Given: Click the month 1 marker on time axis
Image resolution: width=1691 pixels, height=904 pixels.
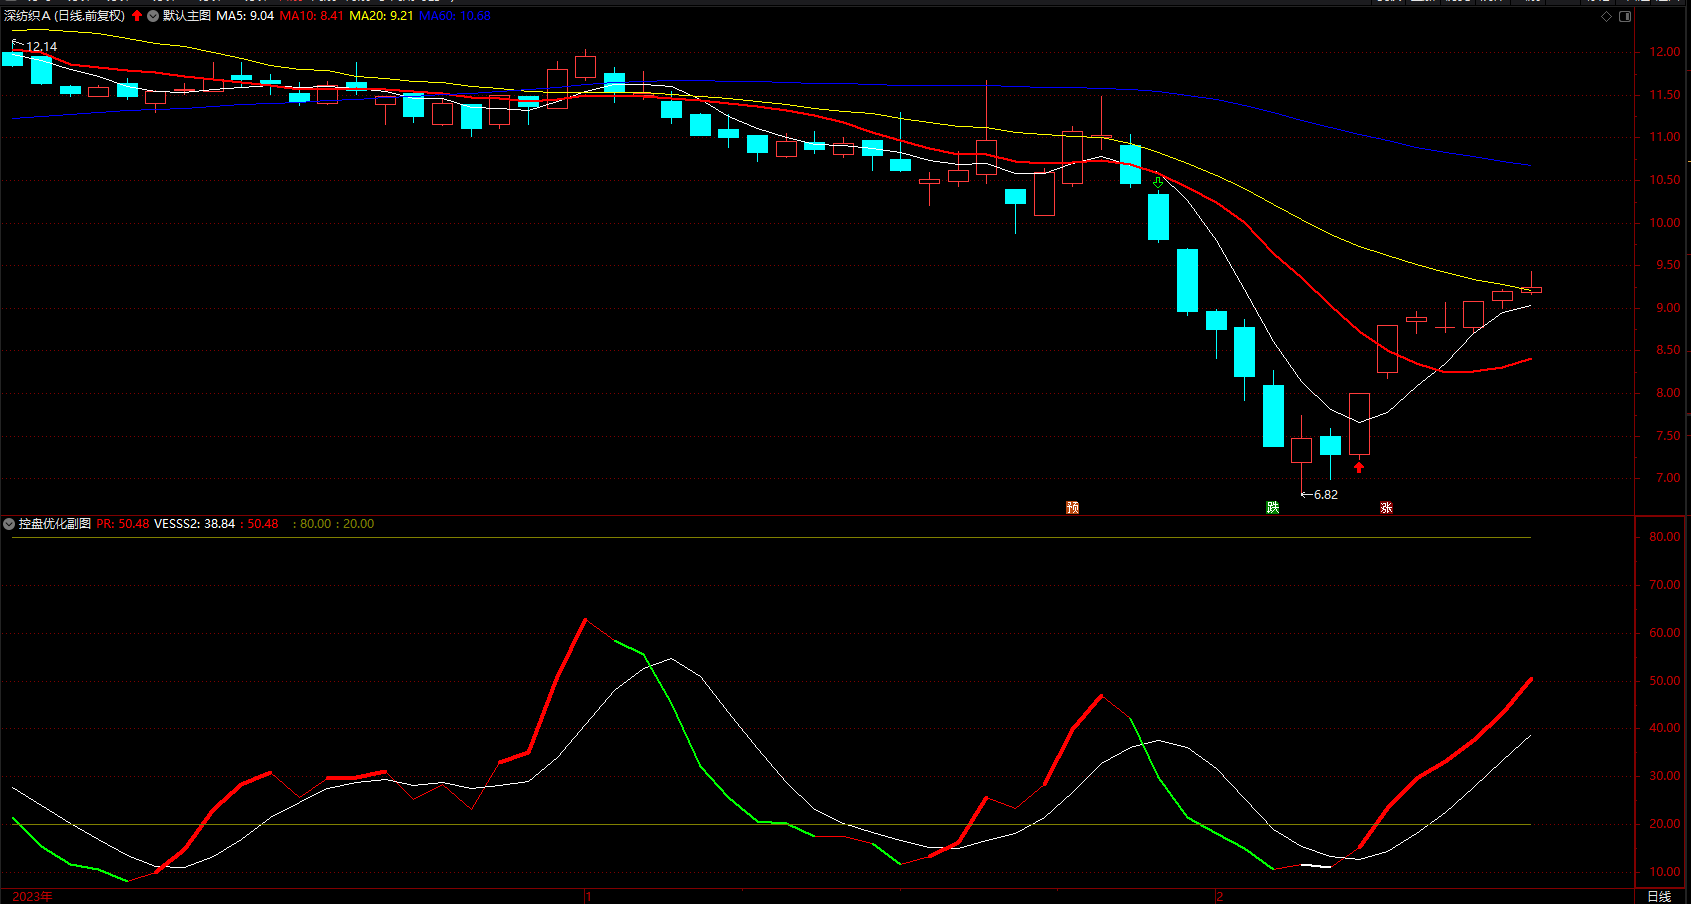Looking at the screenshot, I should click(588, 896).
